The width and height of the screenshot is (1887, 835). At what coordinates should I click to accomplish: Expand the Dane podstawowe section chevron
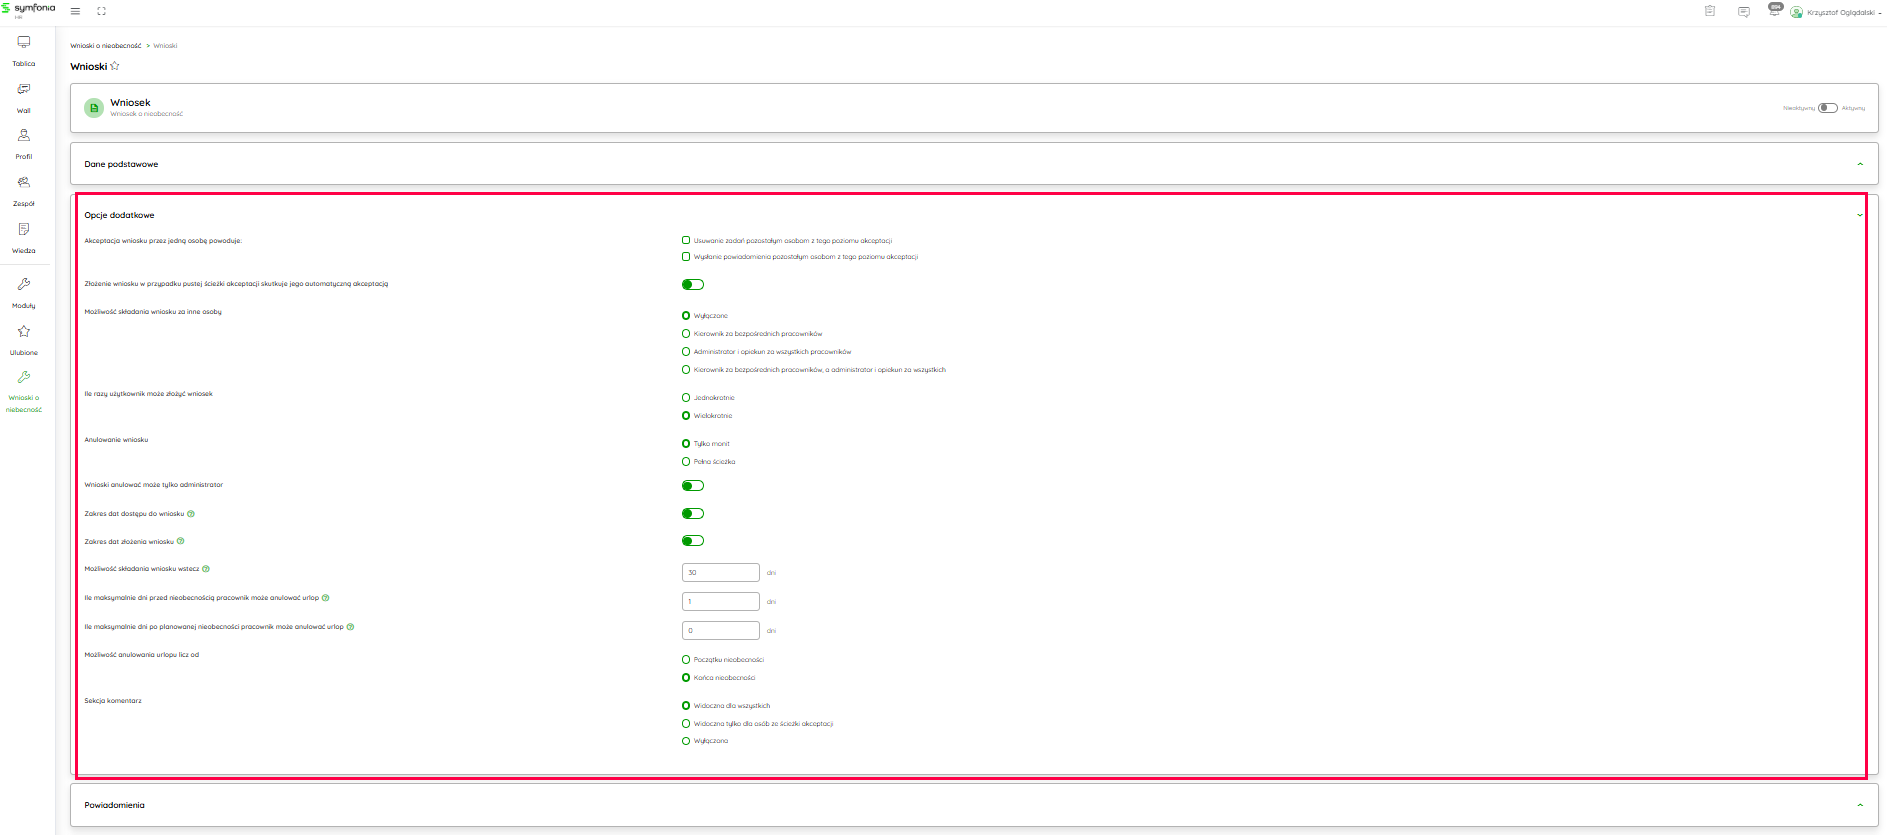click(1860, 164)
